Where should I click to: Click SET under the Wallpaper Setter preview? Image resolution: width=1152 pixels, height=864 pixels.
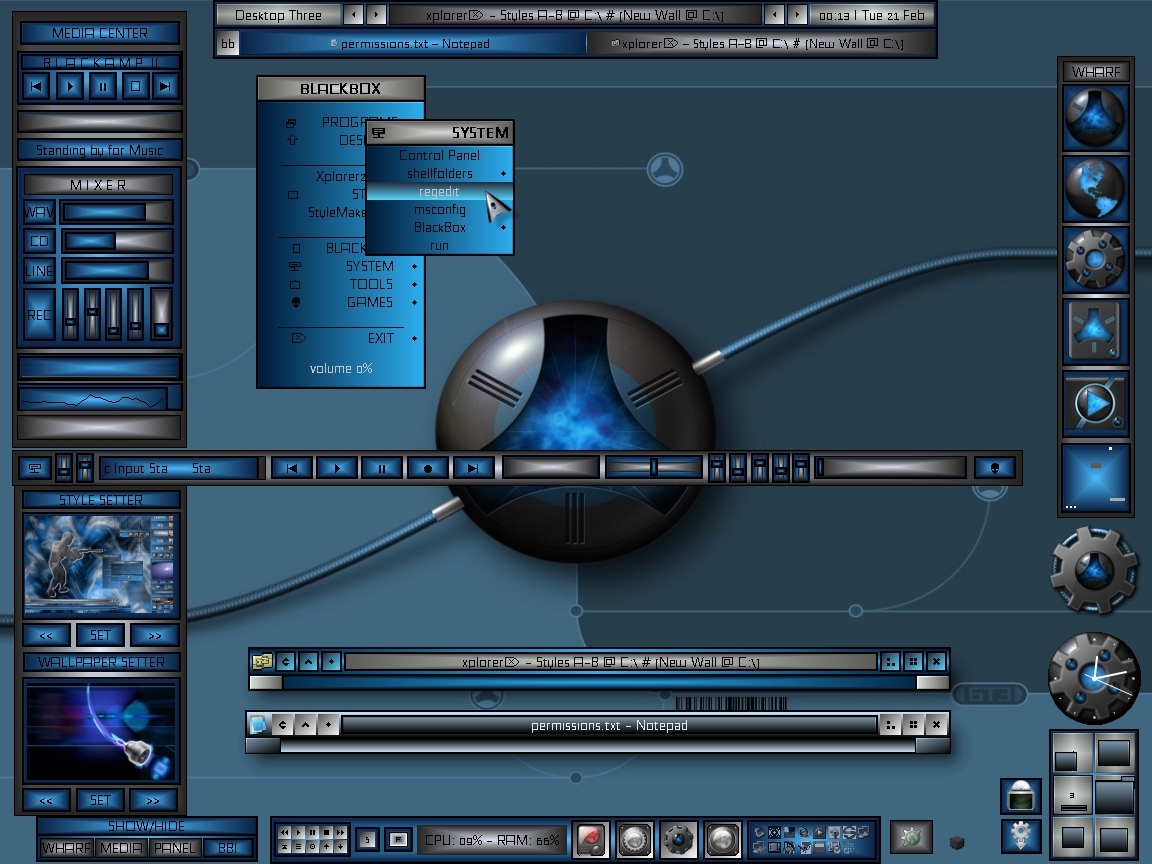tap(100, 799)
